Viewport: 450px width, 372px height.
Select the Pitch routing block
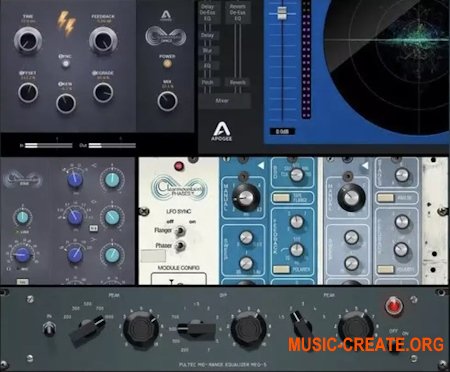click(208, 82)
